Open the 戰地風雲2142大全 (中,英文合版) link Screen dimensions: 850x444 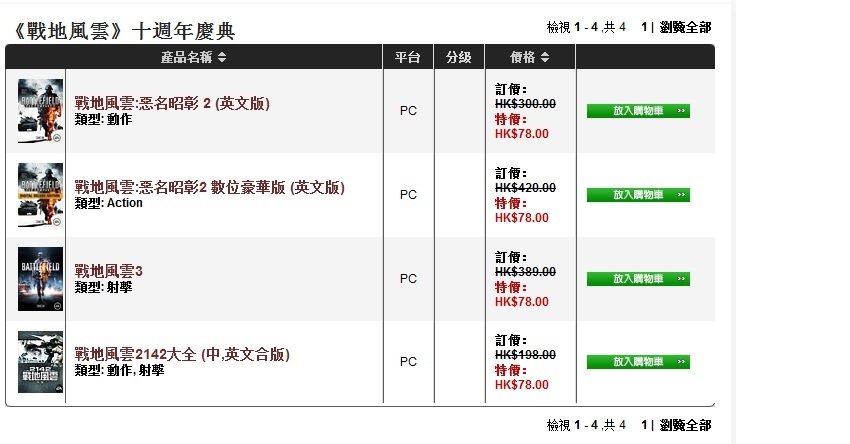tap(182, 354)
